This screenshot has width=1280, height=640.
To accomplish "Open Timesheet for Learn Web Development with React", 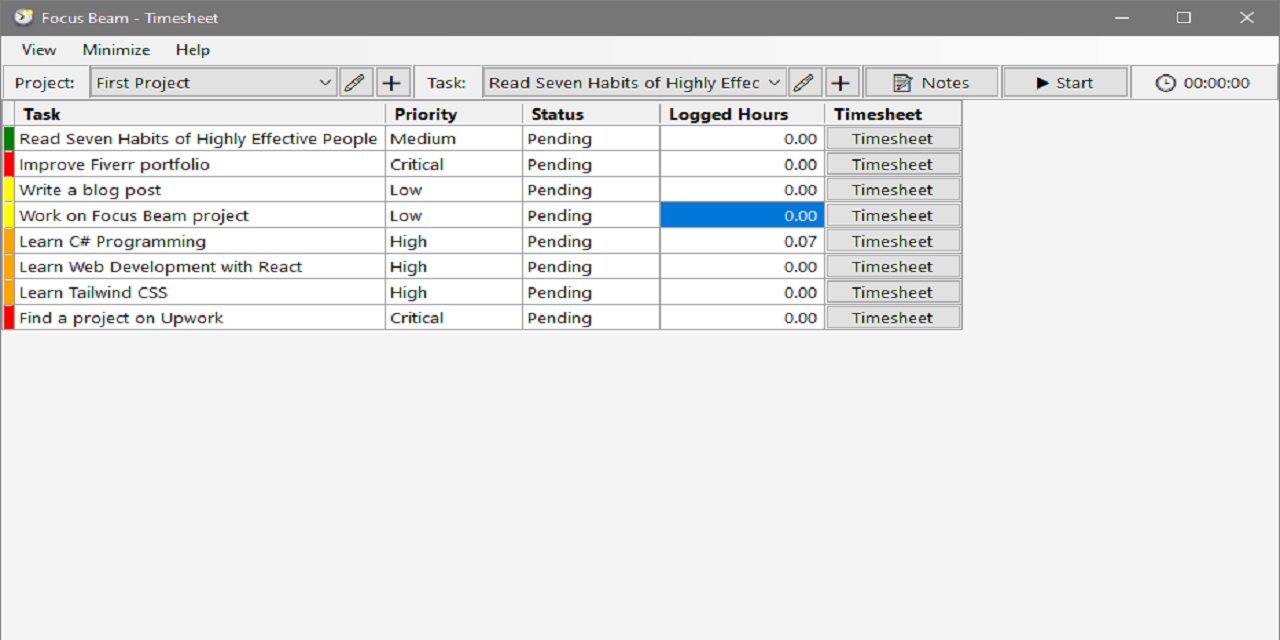I will pos(893,267).
